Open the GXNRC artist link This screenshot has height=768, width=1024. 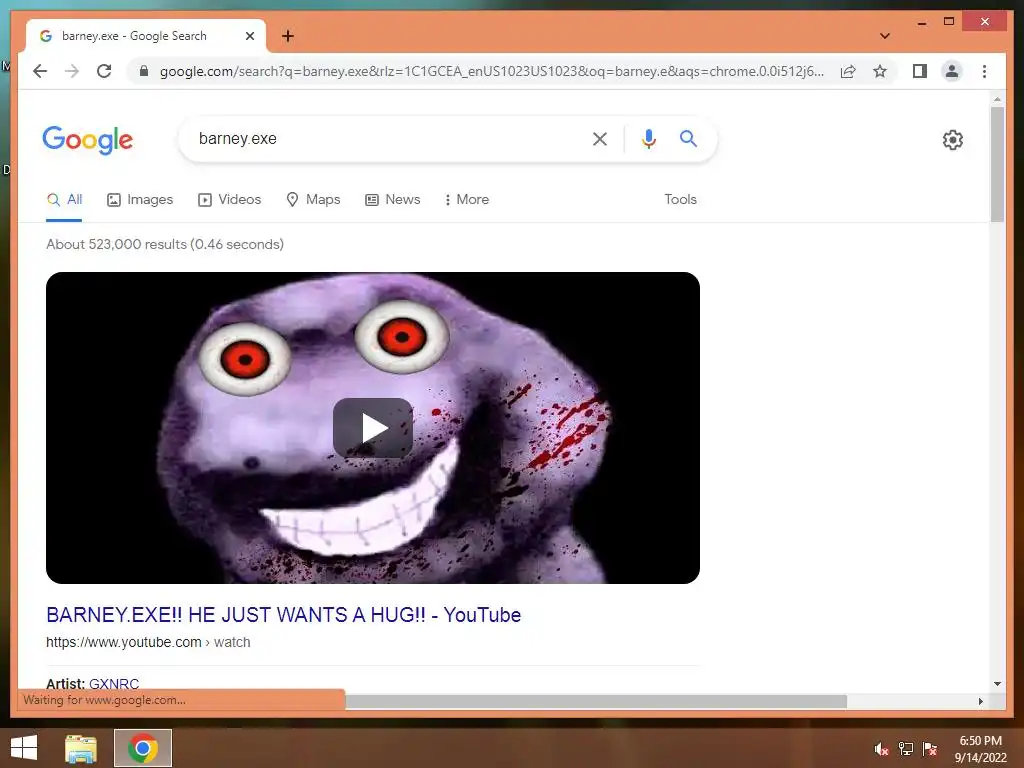(x=114, y=683)
